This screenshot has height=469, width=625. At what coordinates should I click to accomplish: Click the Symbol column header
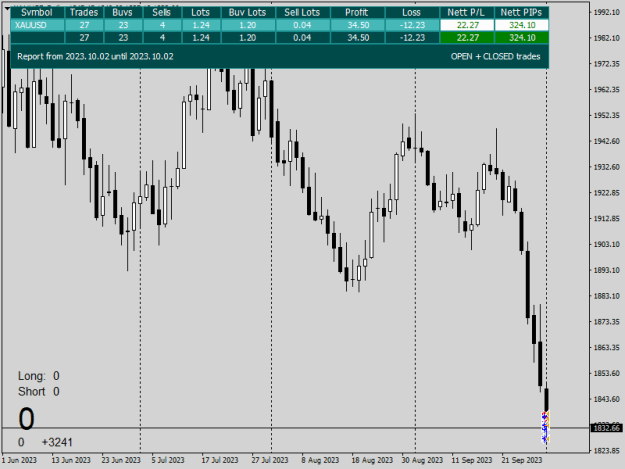point(37,12)
